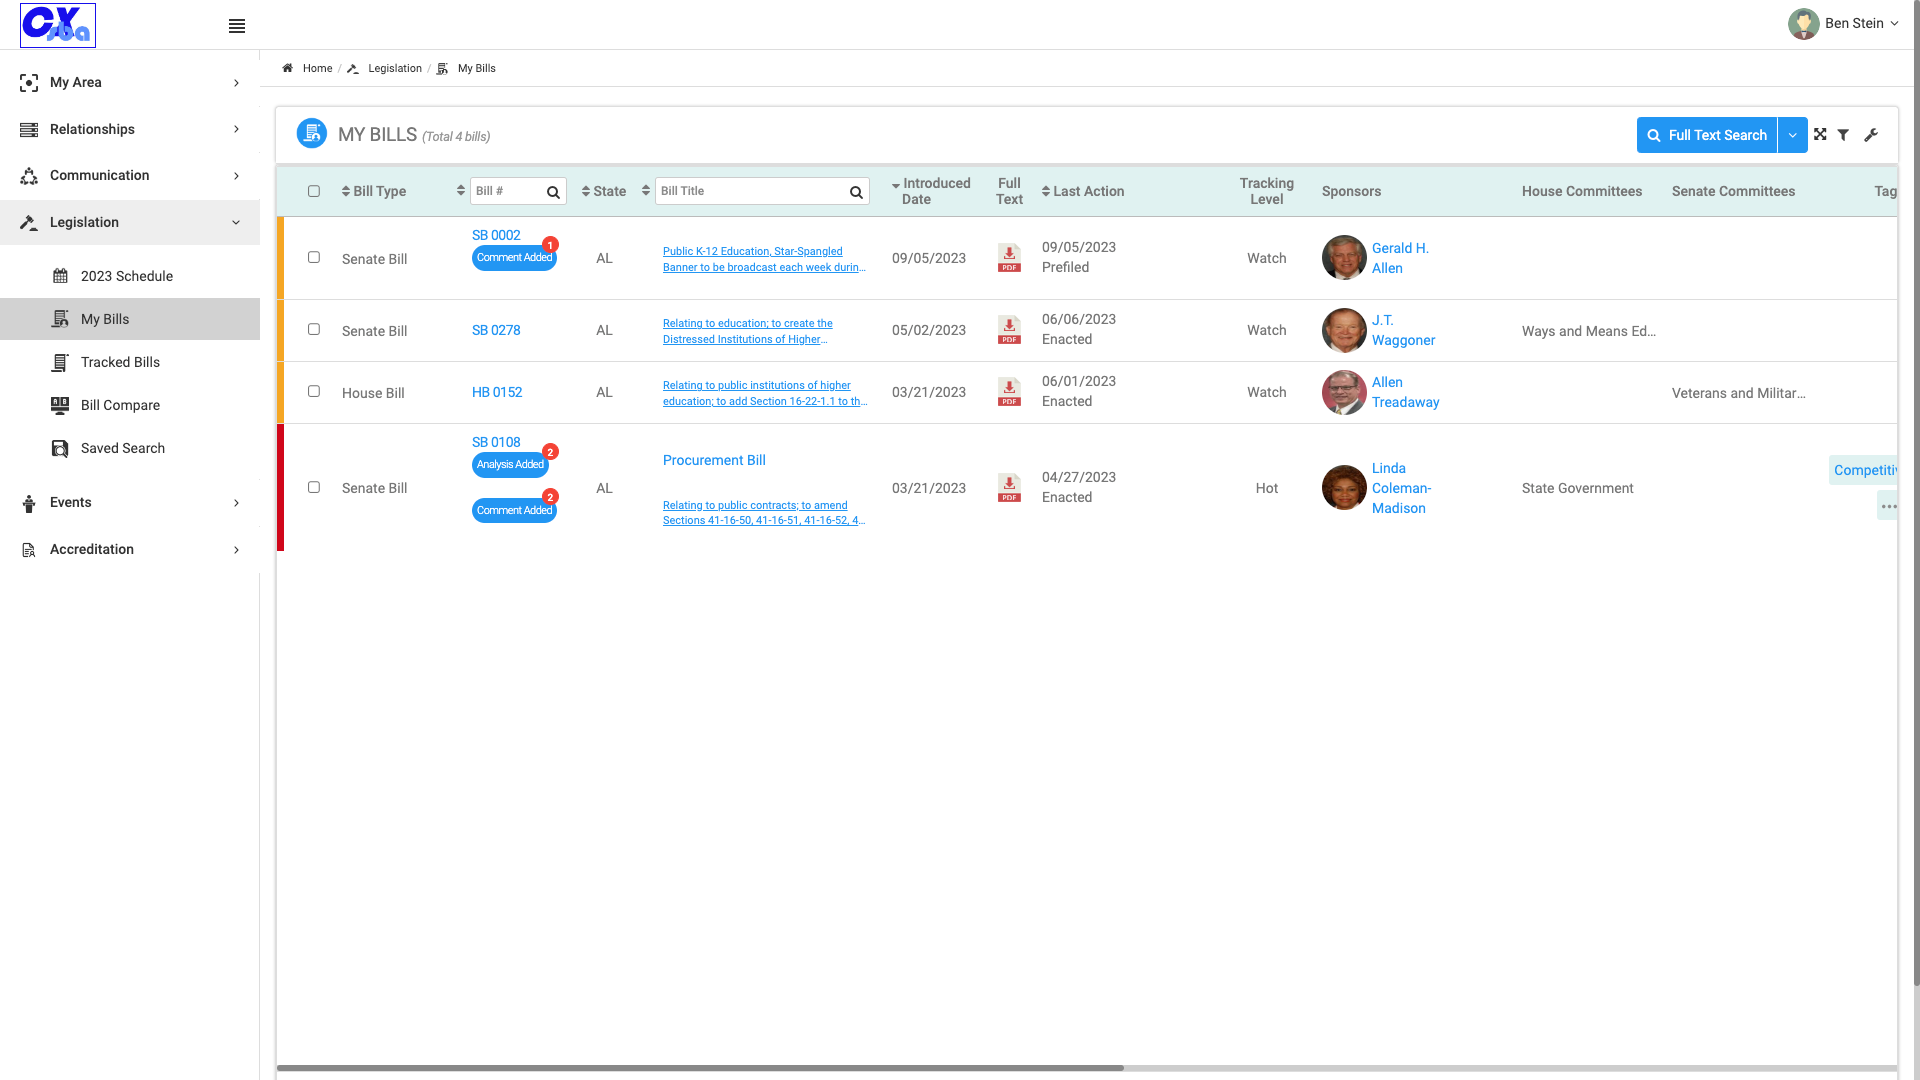Open the three-dots more tags button

1888,506
